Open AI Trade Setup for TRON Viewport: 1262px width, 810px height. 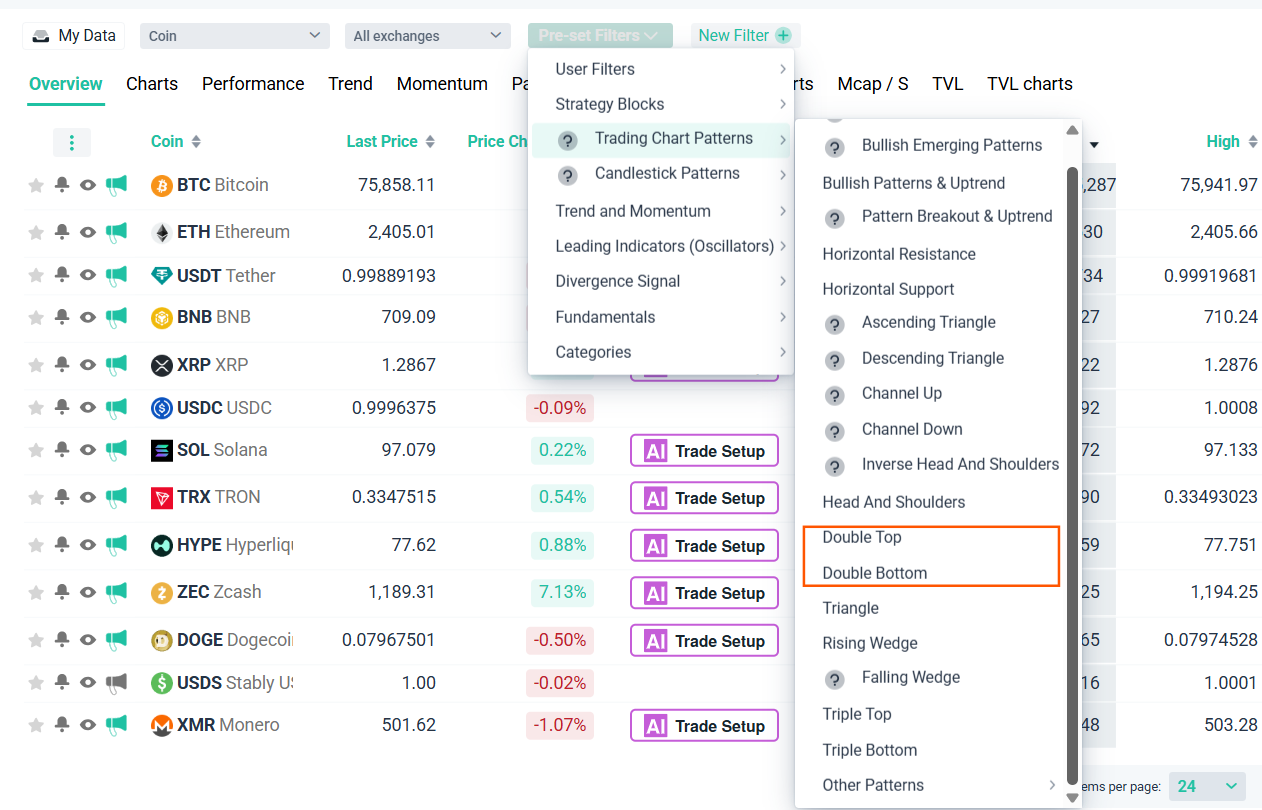coord(704,498)
